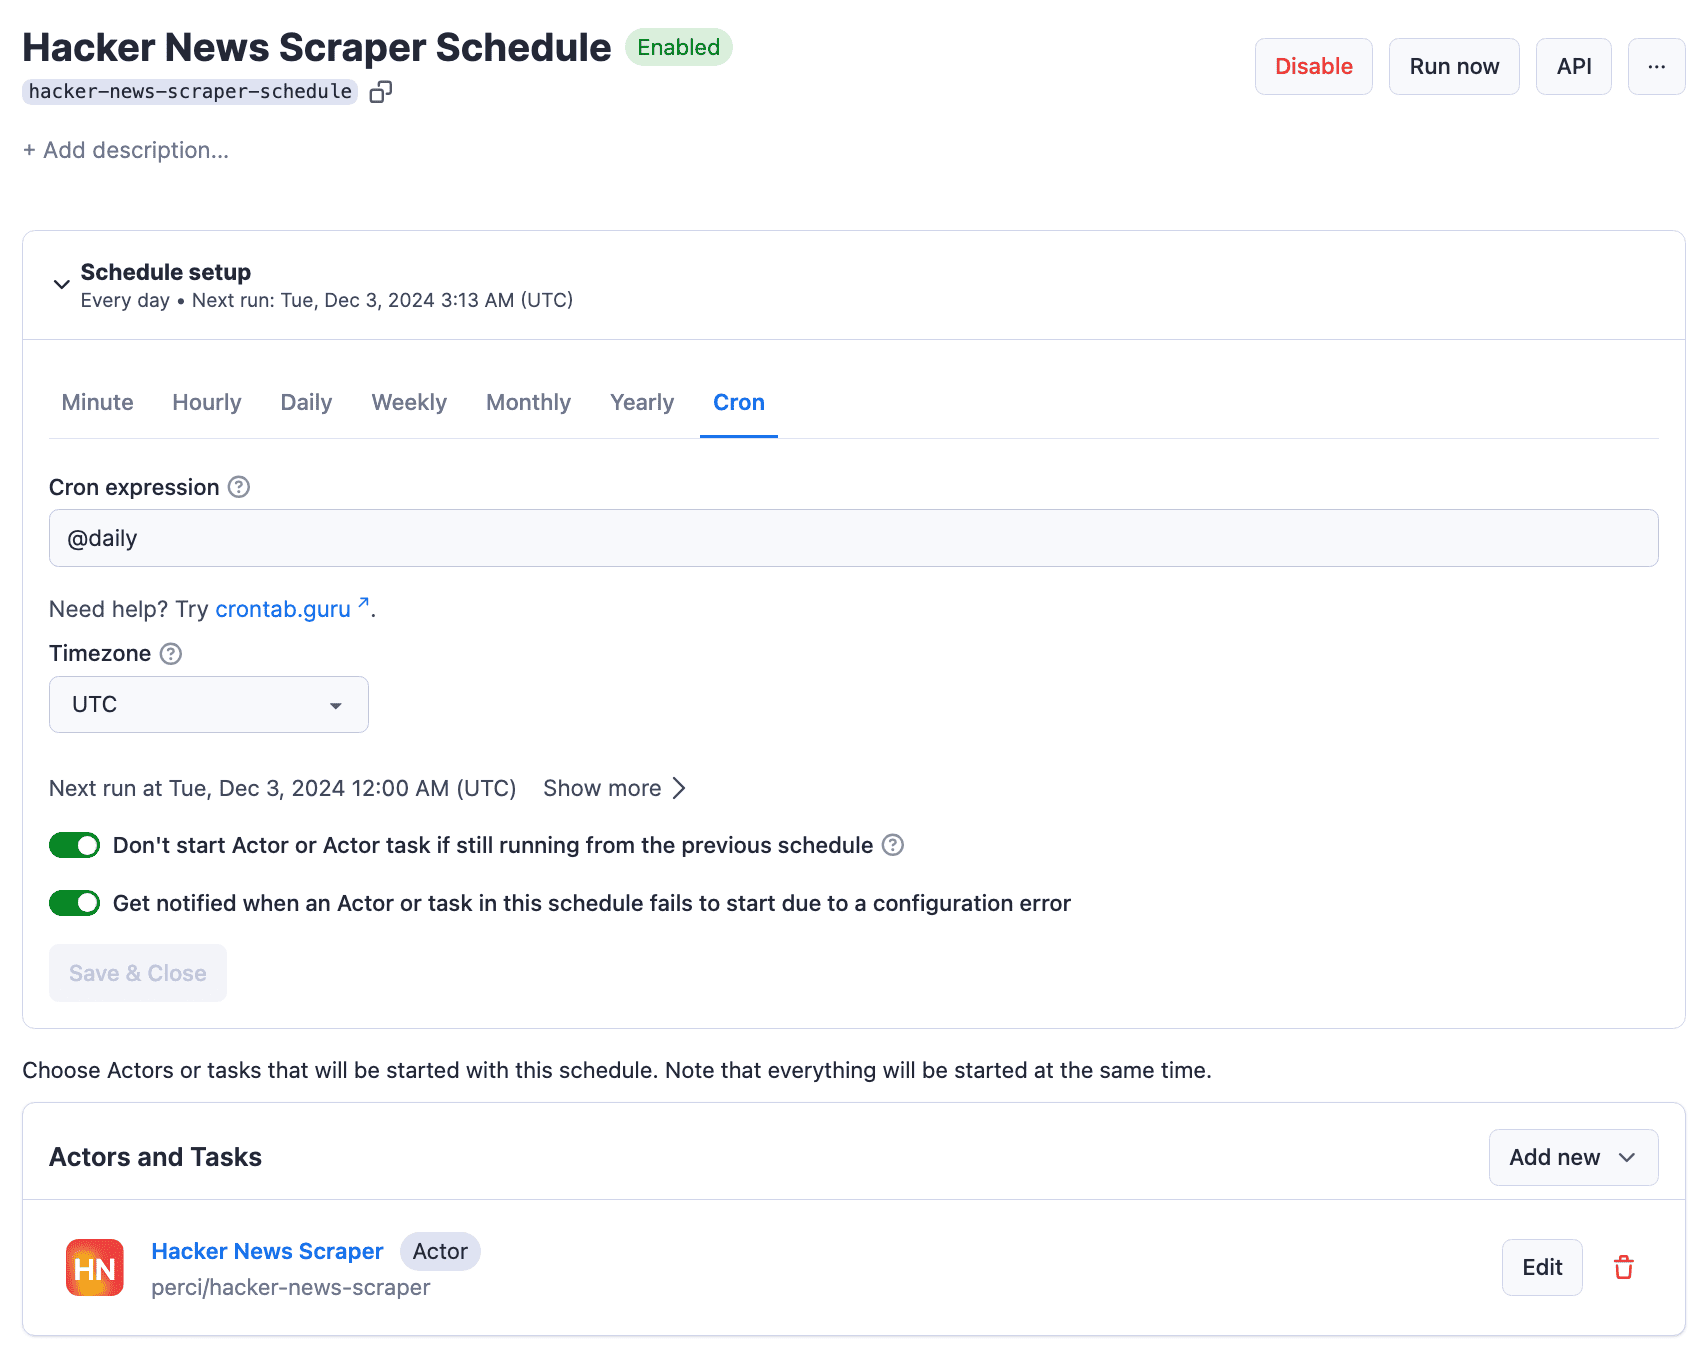
Task: Delete the Hacker News Scraper actor
Action: (1623, 1267)
